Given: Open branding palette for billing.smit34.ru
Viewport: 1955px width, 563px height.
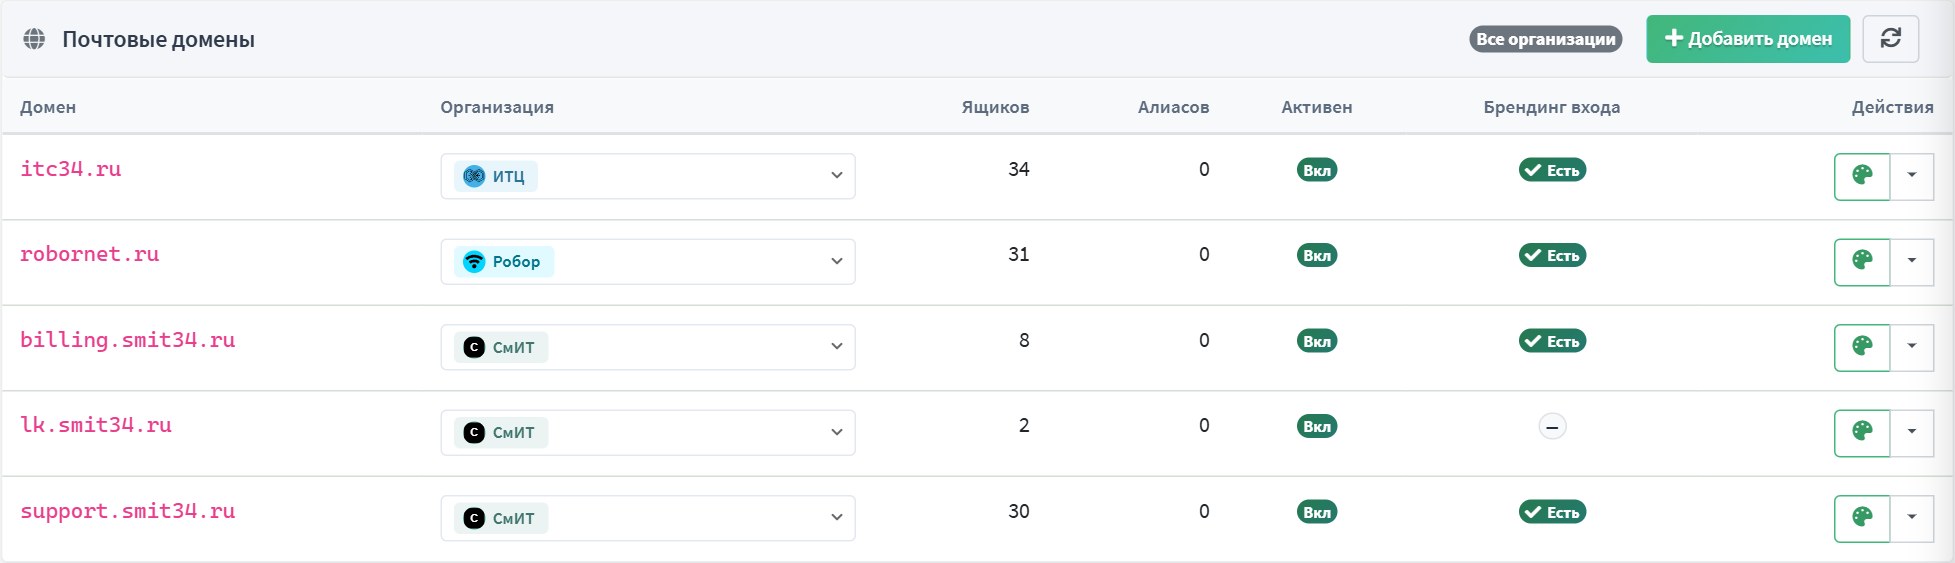Looking at the screenshot, I should (x=1862, y=347).
